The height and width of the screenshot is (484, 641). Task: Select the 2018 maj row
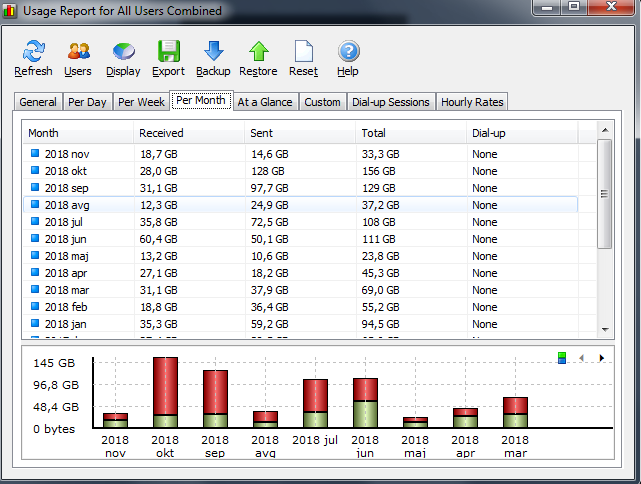[300, 256]
